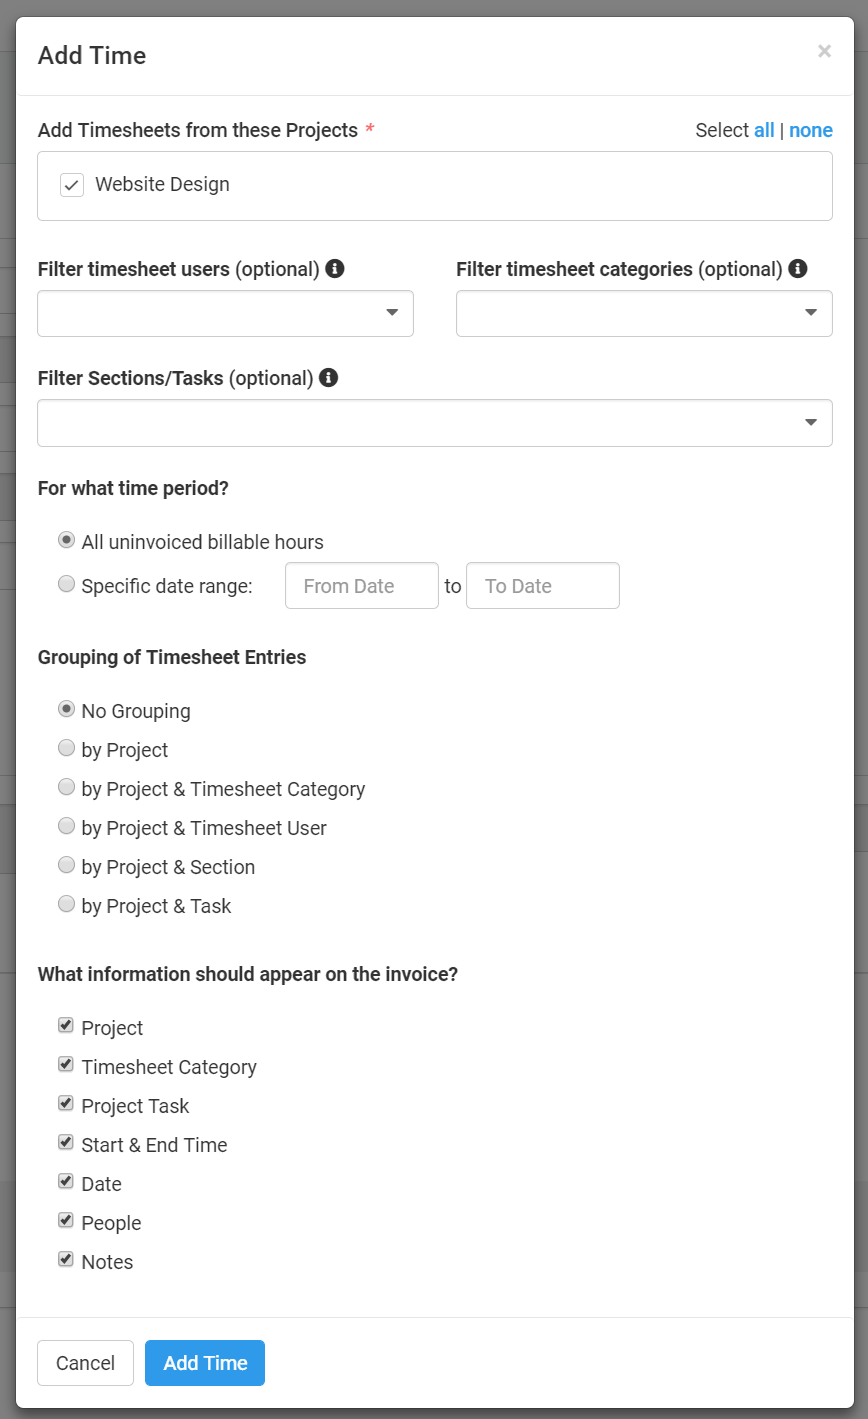Click the To Date input field

point(543,586)
